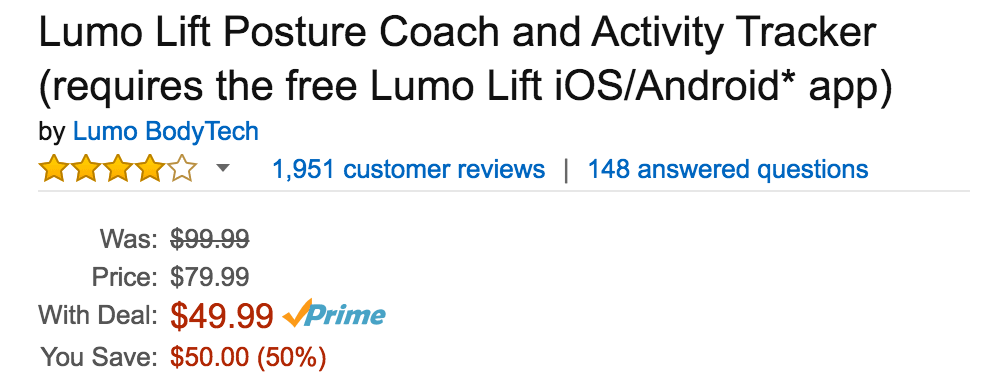This screenshot has width=998, height=392.
Task: Click the empty fifth rating star
Action: point(181,169)
